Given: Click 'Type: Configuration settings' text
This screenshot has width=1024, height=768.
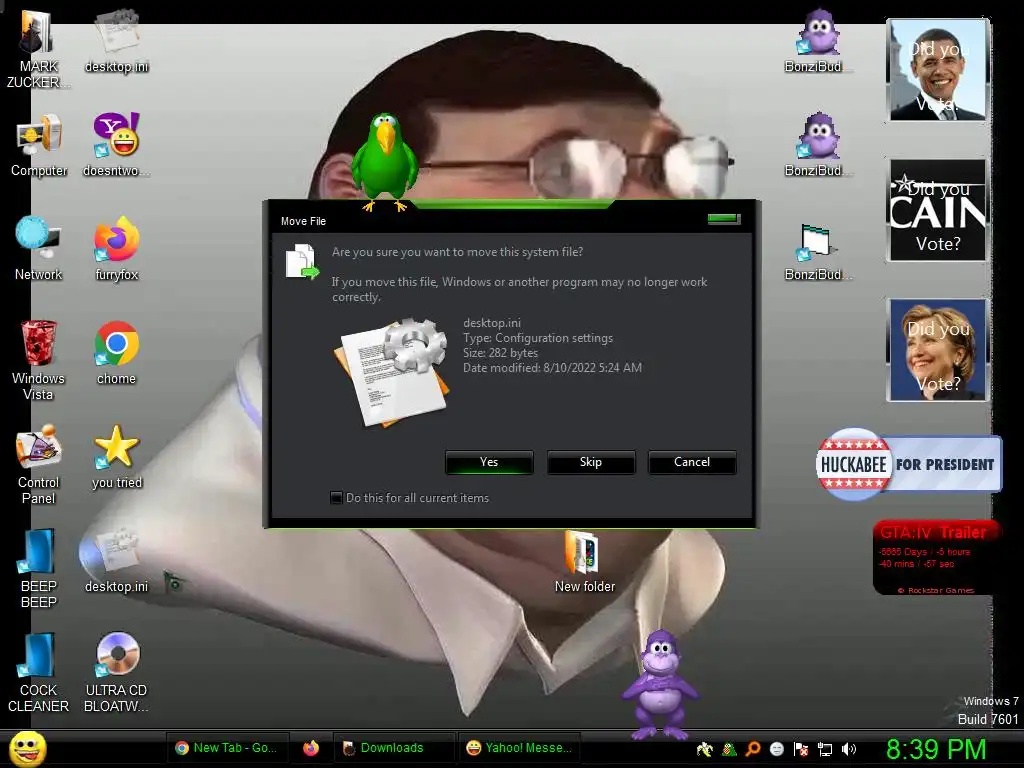Looking at the screenshot, I should [538, 338].
